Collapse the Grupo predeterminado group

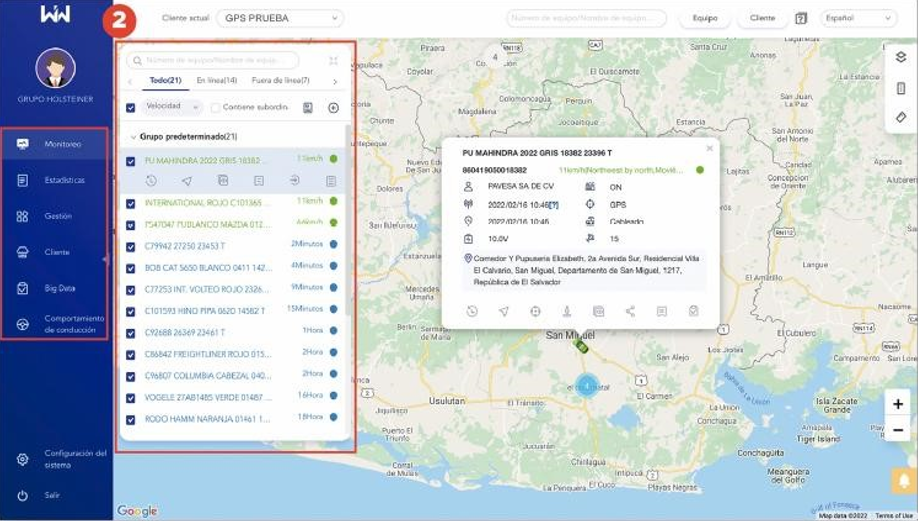(133, 137)
